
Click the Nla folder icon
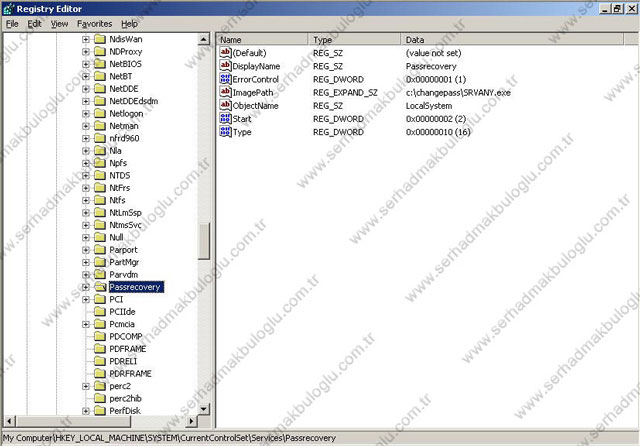100,151
